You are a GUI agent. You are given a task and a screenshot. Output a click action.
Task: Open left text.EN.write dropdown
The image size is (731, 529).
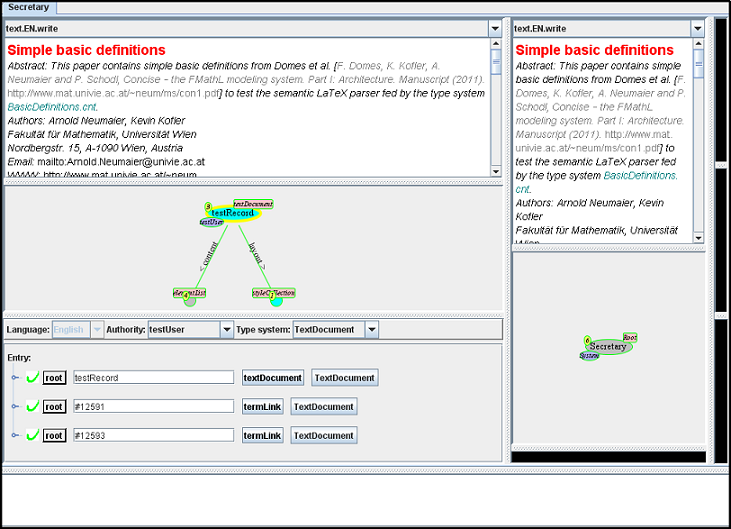495,29
